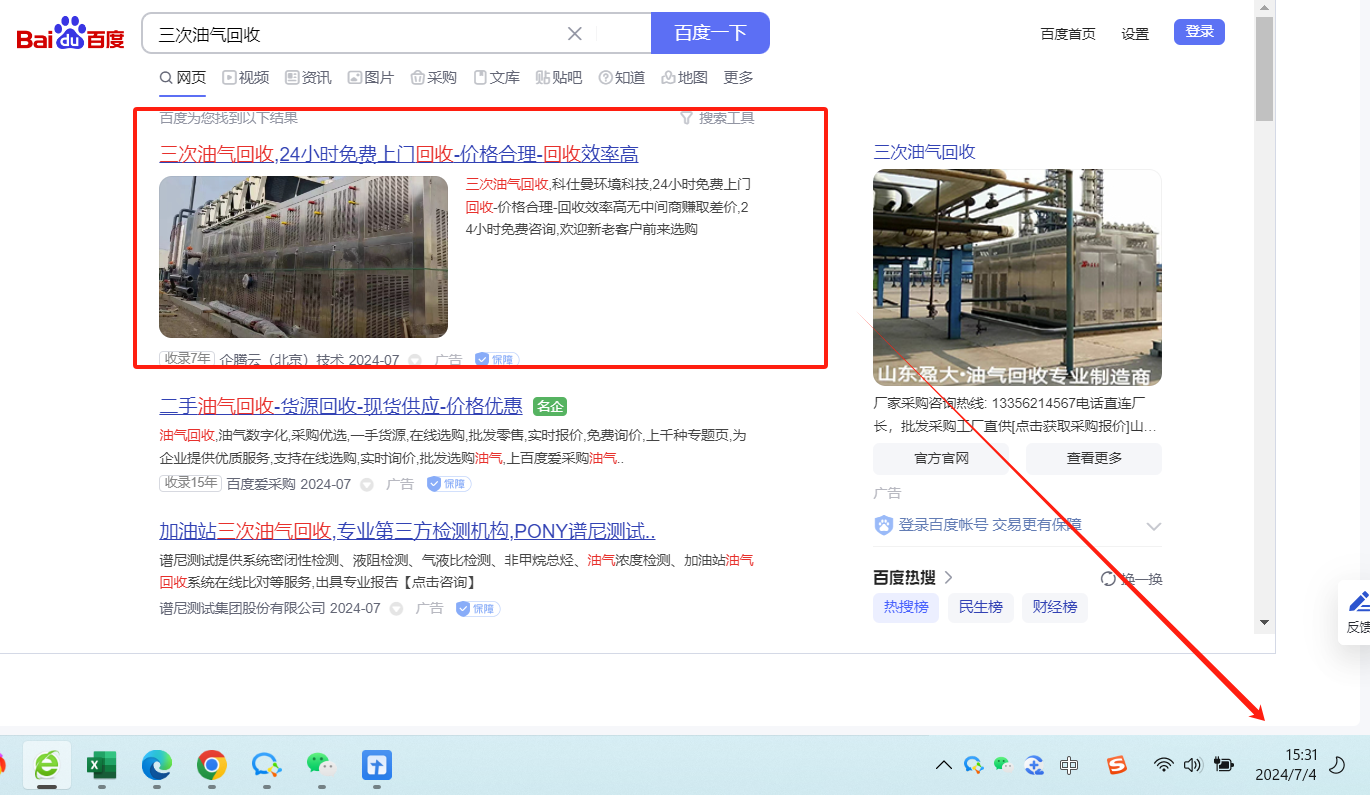The width and height of the screenshot is (1370, 795).
Task: Open the 设置 menu at top right
Action: [1135, 34]
